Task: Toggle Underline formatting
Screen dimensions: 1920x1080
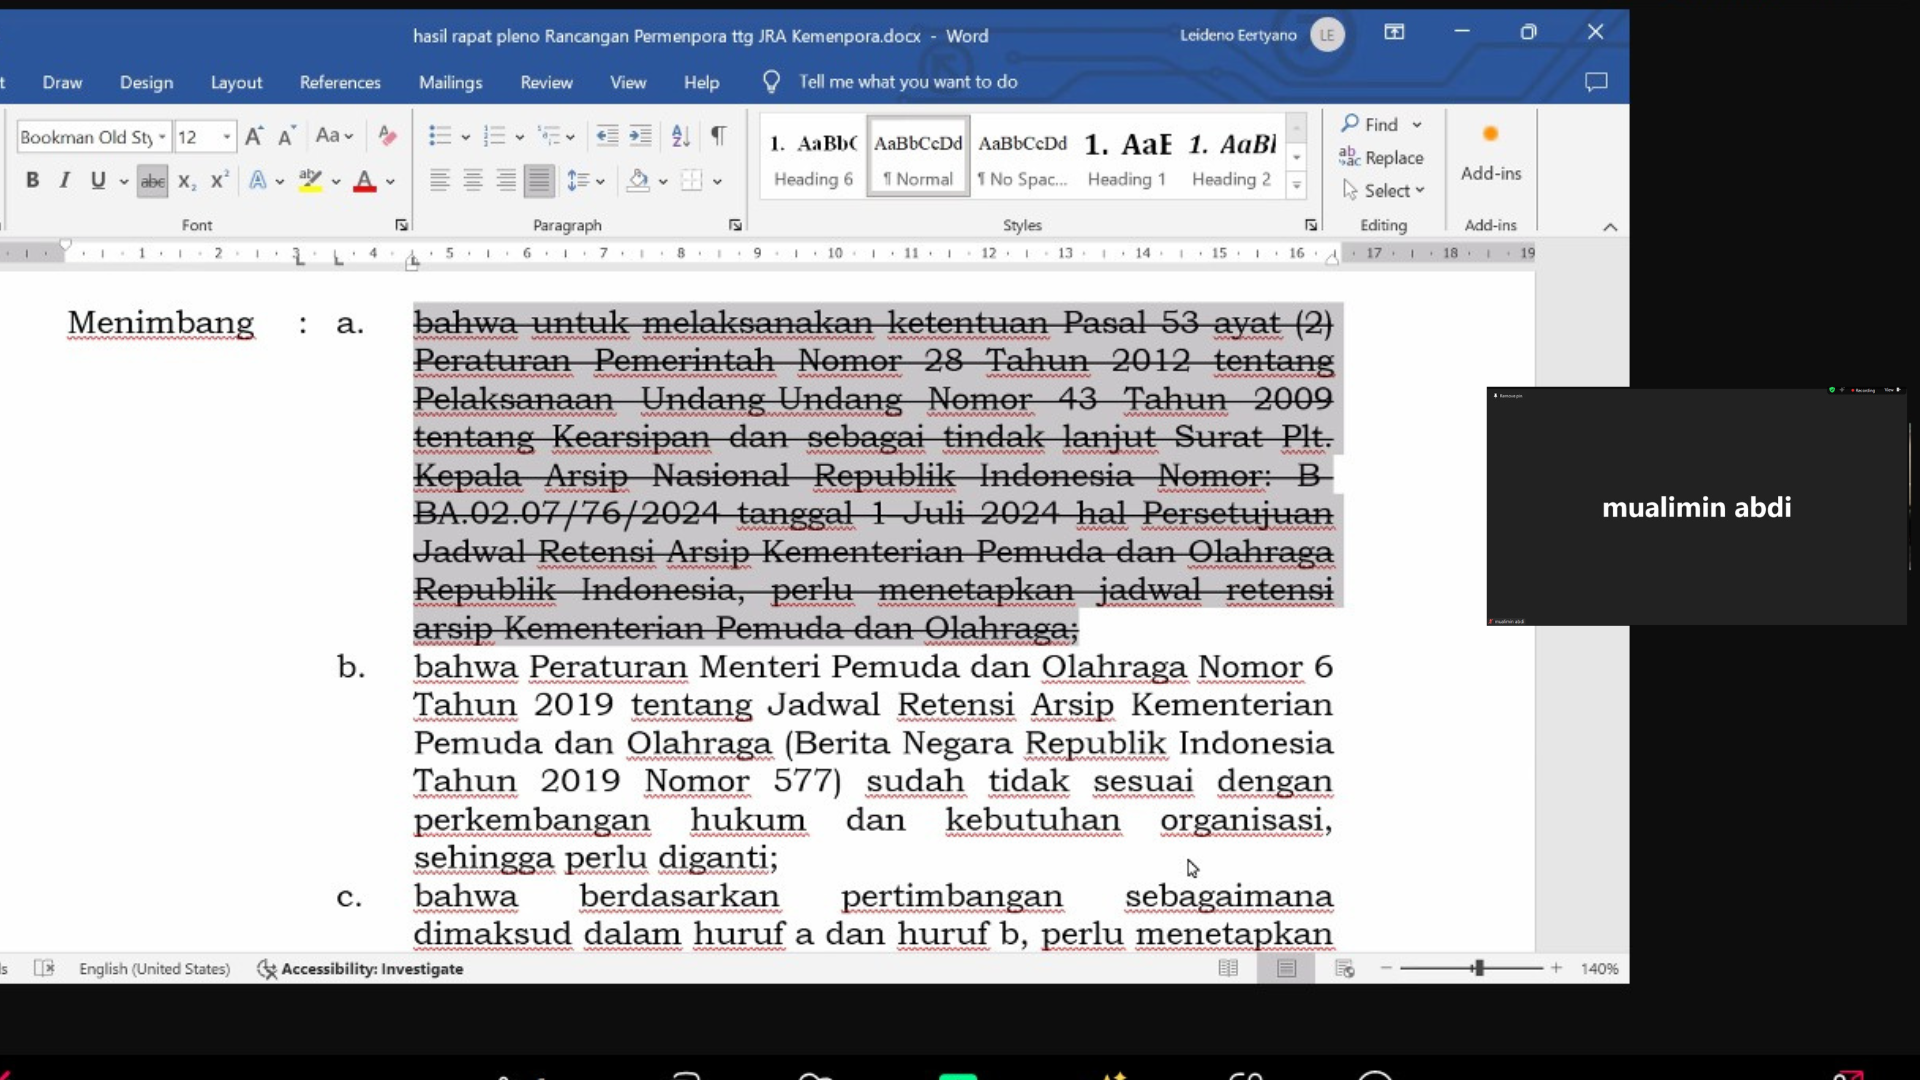Action: tap(98, 181)
